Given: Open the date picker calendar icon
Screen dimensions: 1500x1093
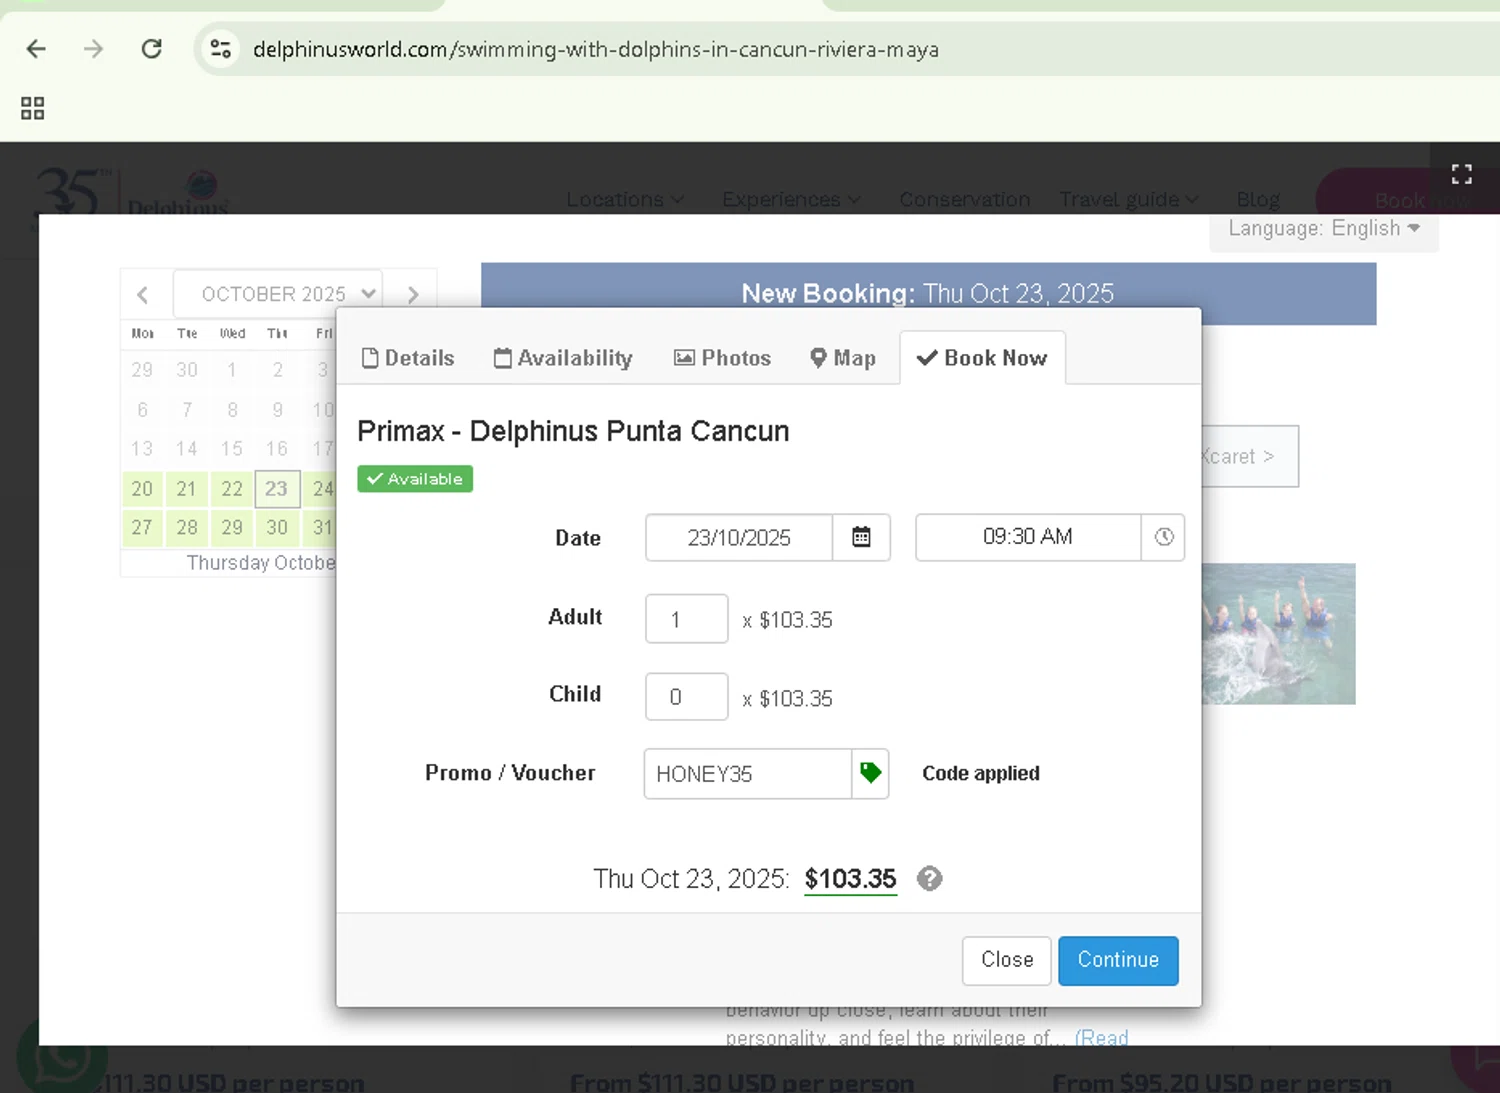Looking at the screenshot, I should point(861,537).
